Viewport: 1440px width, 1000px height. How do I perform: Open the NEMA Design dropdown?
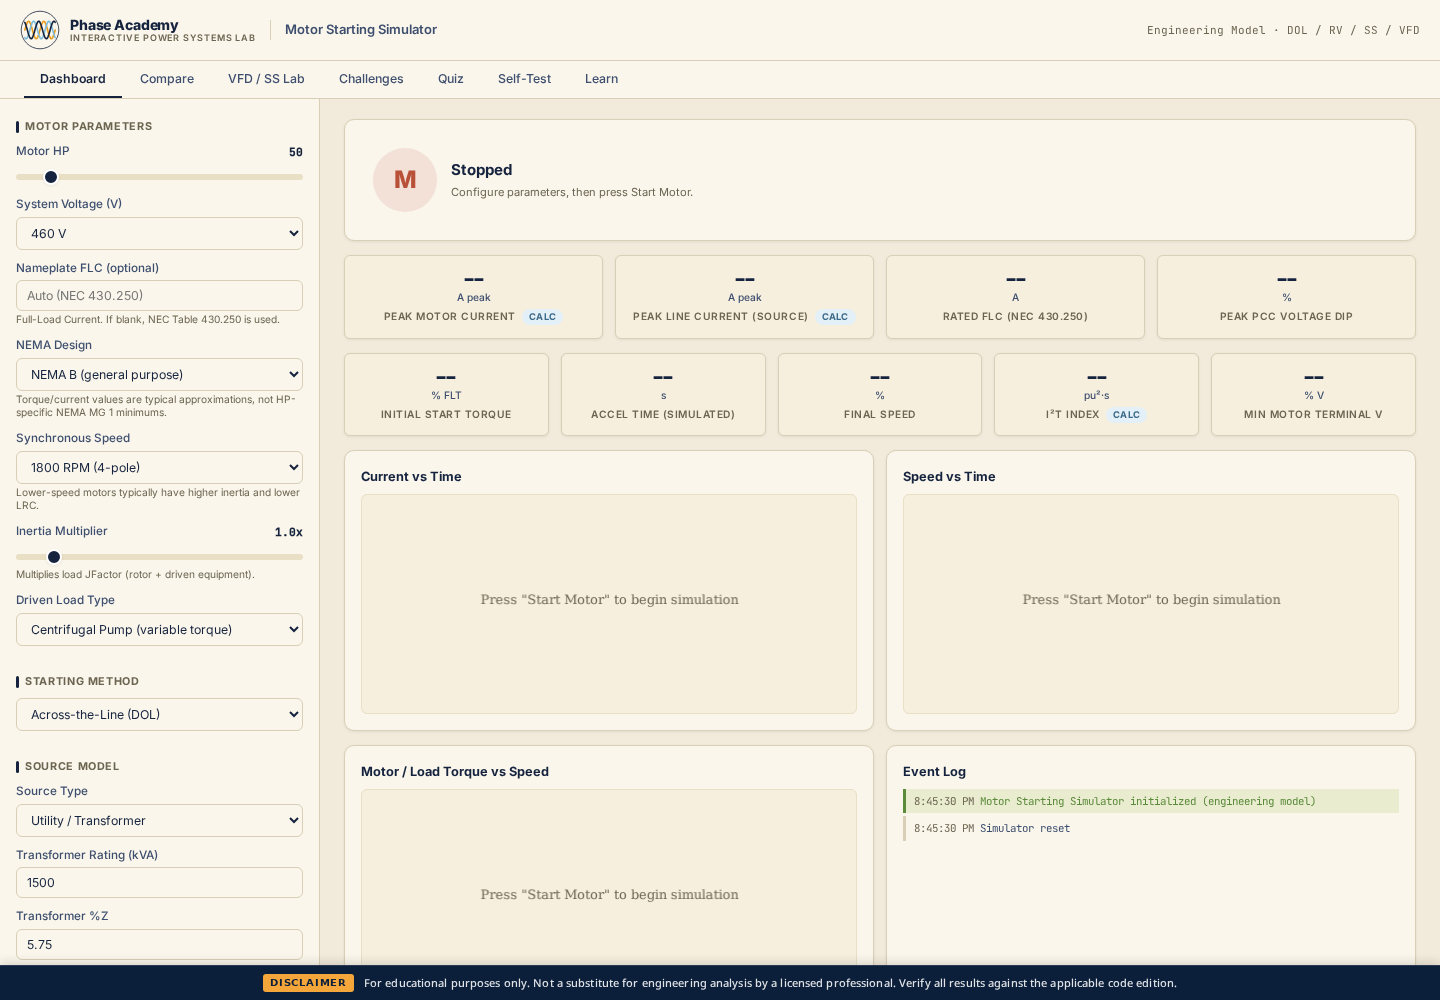[x=159, y=375]
